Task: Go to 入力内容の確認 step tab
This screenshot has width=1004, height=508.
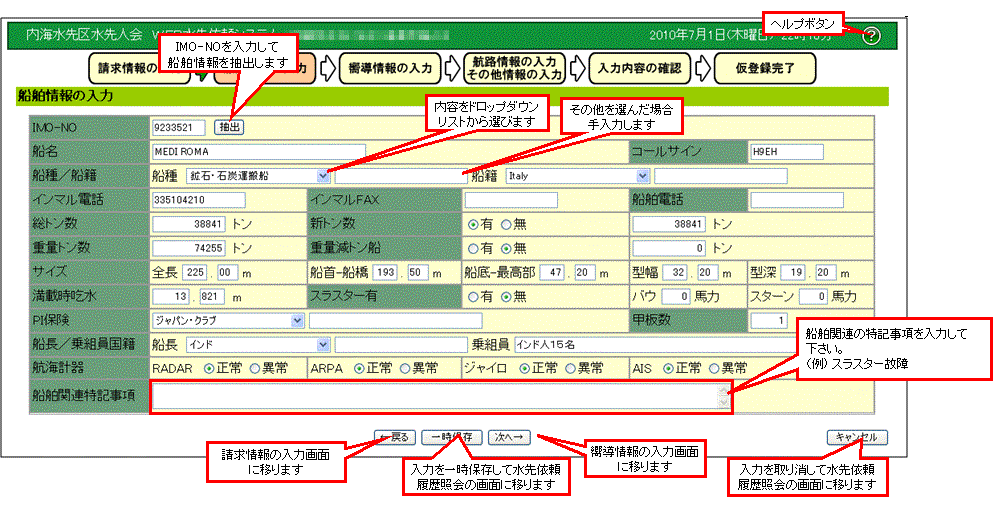Action: [x=638, y=68]
